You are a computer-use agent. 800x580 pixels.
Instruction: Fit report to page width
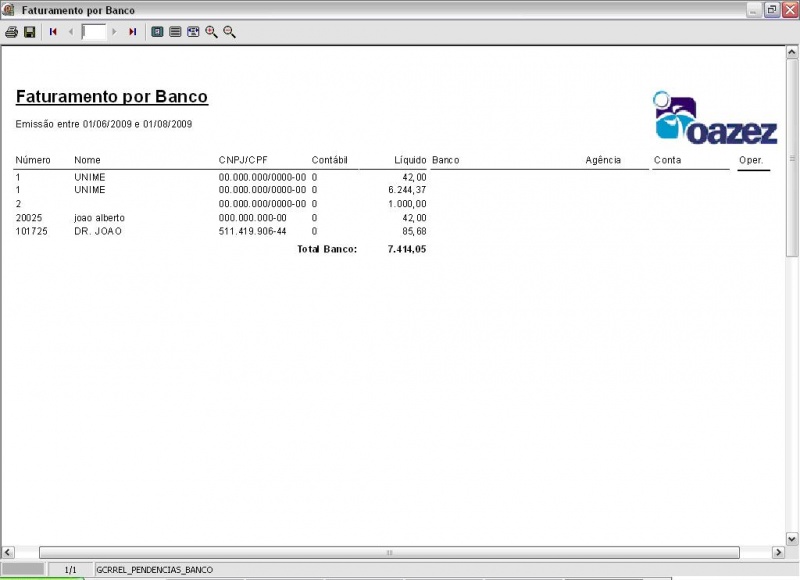193,32
